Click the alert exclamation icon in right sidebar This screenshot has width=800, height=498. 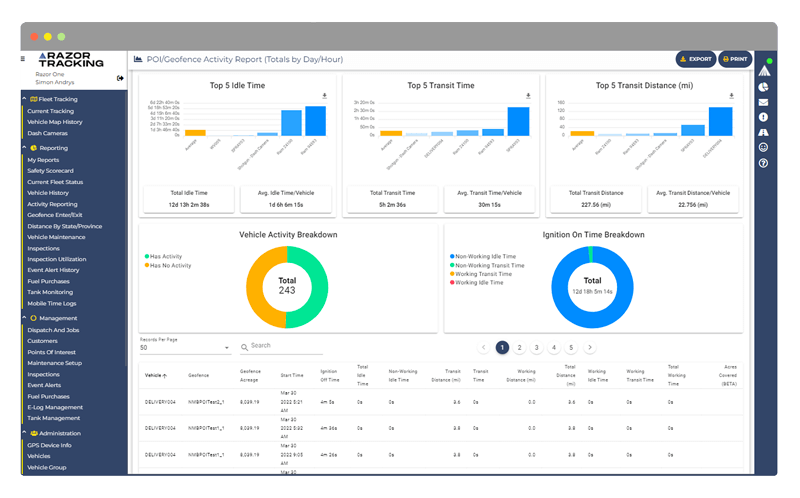click(x=763, y=117)
